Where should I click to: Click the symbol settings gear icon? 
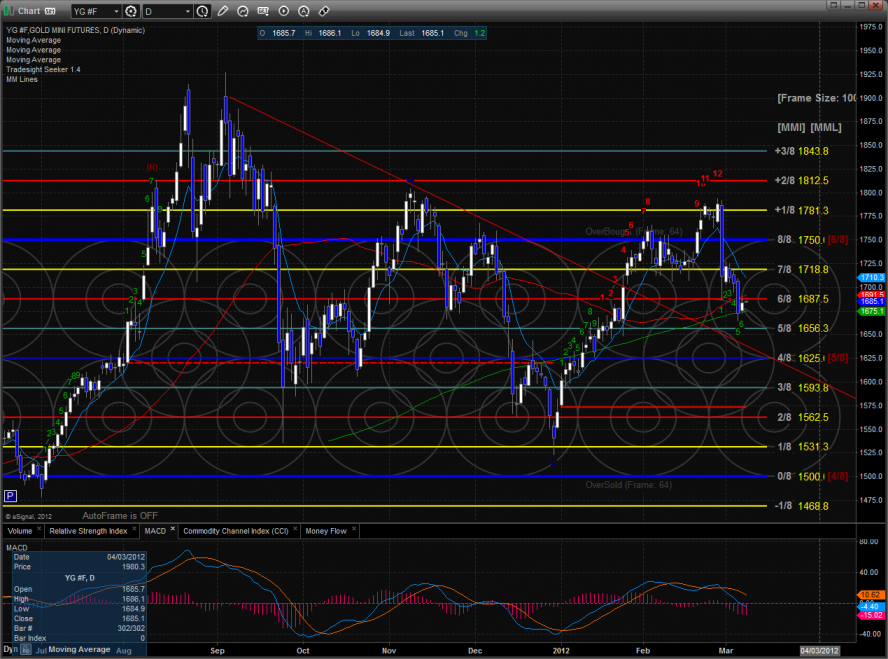tap(129, 12)
